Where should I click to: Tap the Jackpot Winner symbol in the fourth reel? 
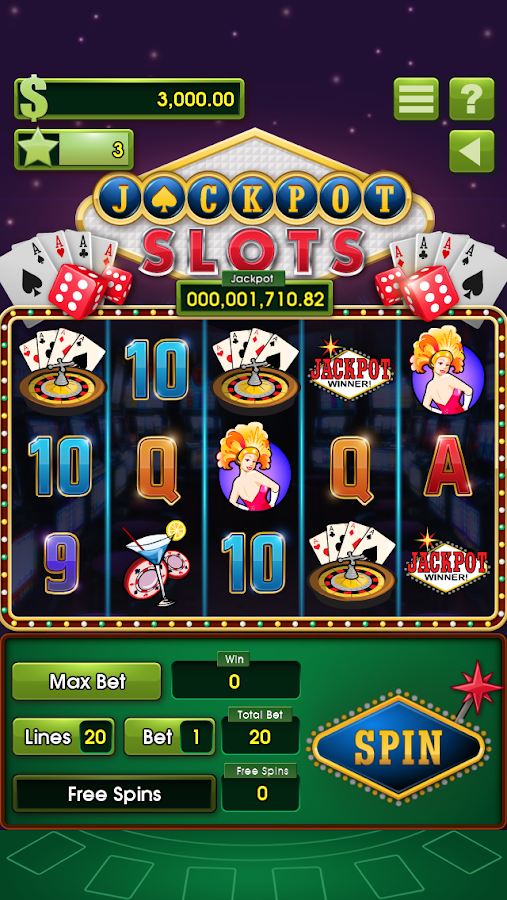tap(350, 368)
